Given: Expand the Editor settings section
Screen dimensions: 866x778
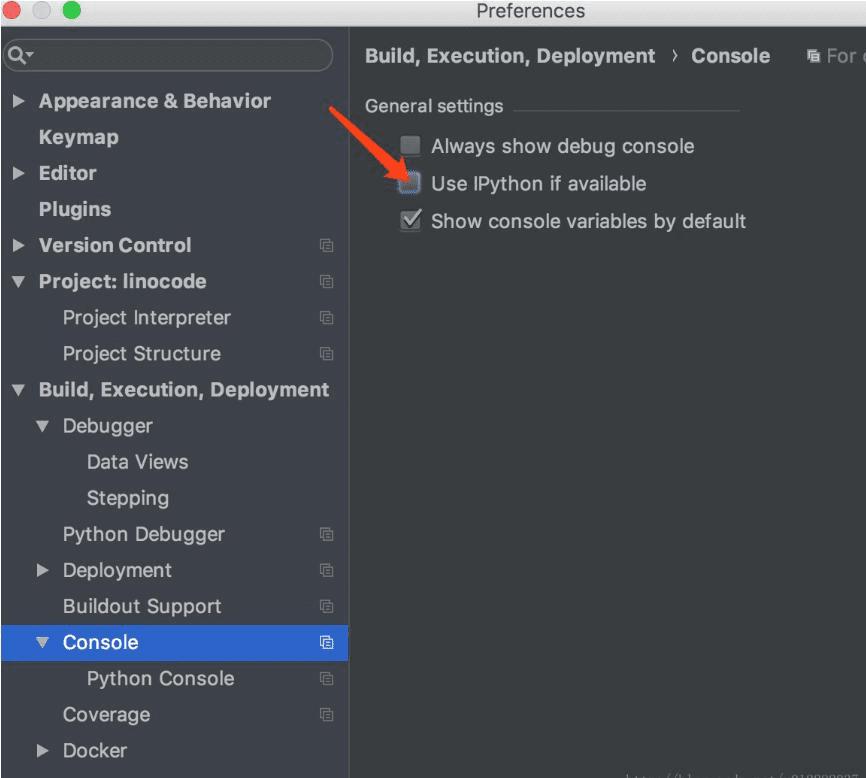Looking at the screenshot, I should 19,173.
